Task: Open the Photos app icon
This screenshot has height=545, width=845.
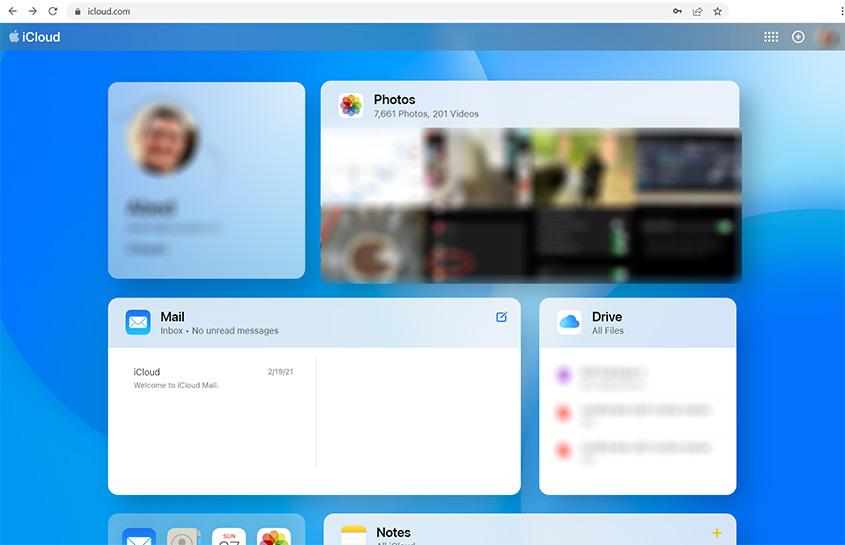Action: (x=351, y=105)
